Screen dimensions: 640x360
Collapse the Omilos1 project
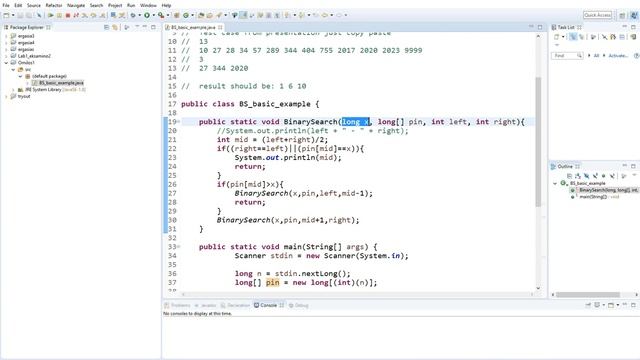point(6,63)
